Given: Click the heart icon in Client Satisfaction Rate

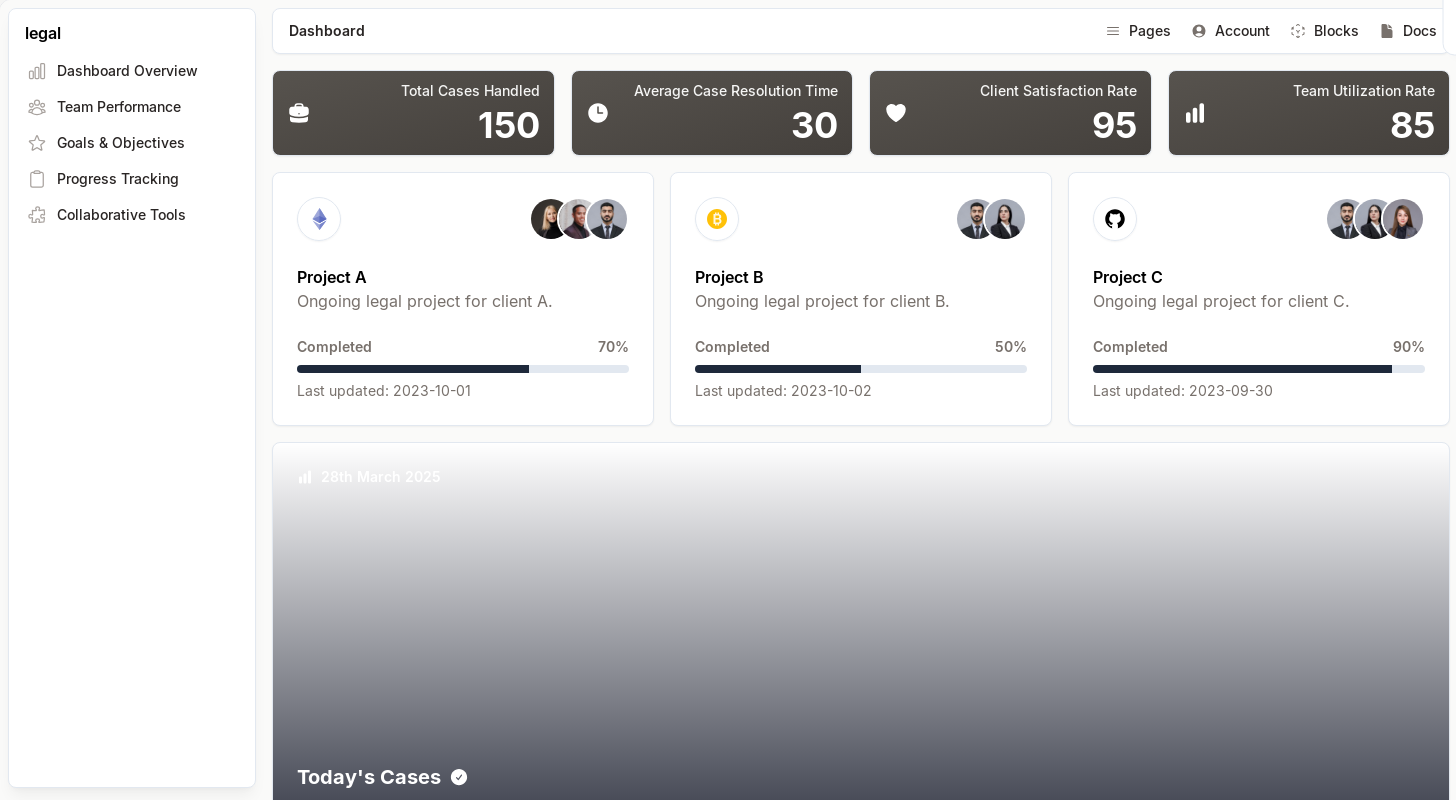Looking at the screenshot, I should coord(896,113).
